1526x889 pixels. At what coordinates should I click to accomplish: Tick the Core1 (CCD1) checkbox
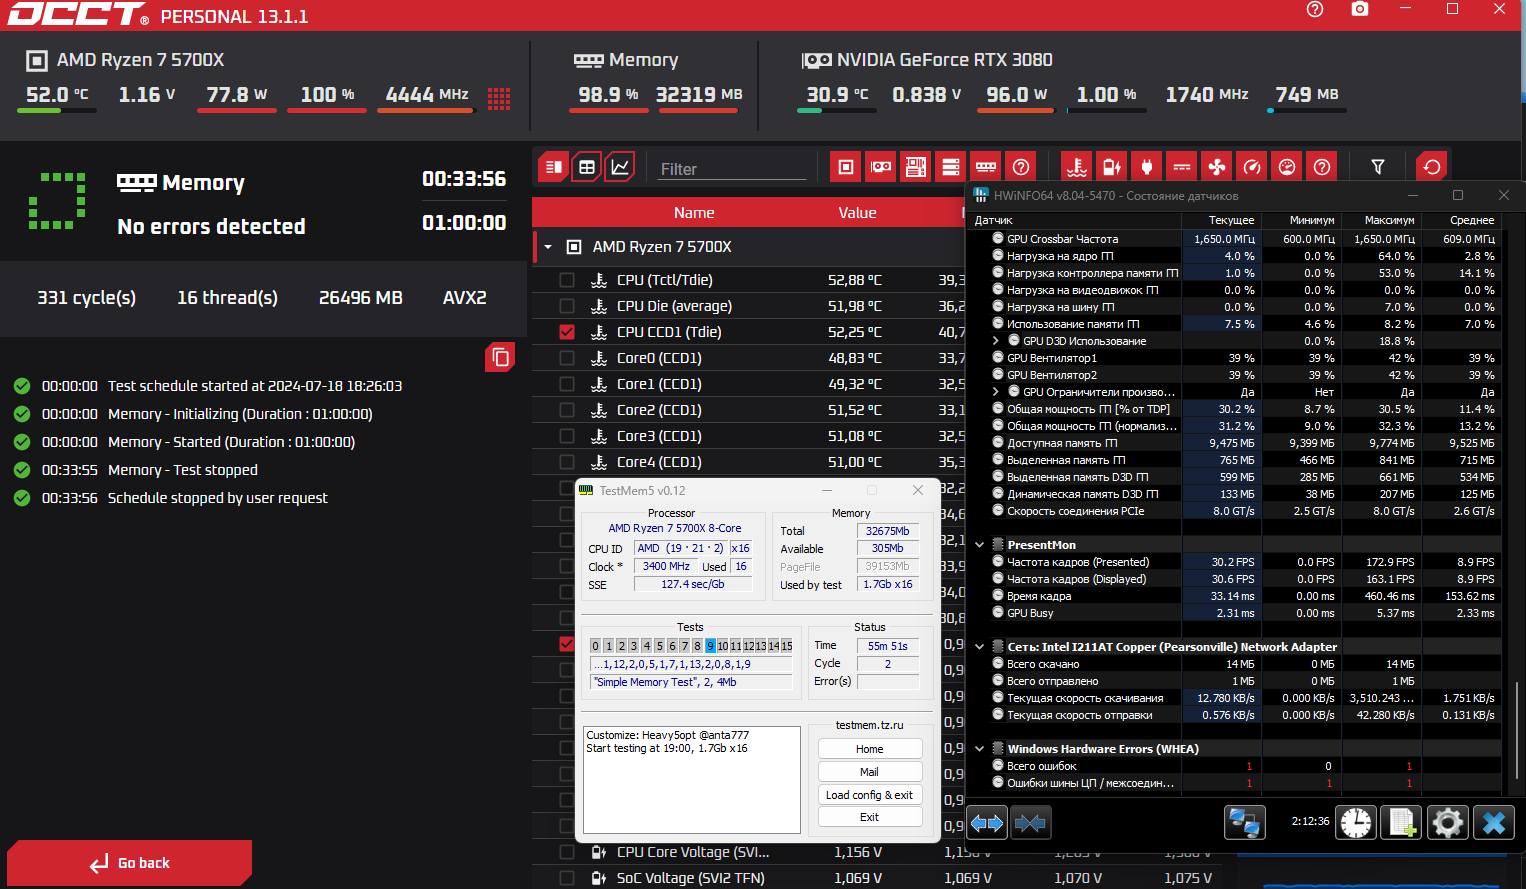tap(567, 384)
